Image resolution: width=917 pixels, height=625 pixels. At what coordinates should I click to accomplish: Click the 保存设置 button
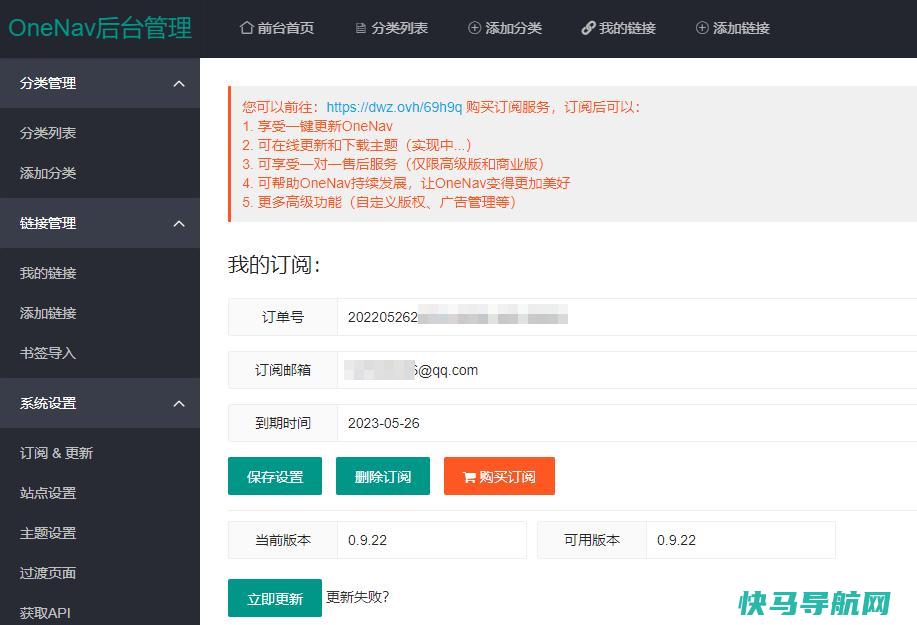pos(275,476)
